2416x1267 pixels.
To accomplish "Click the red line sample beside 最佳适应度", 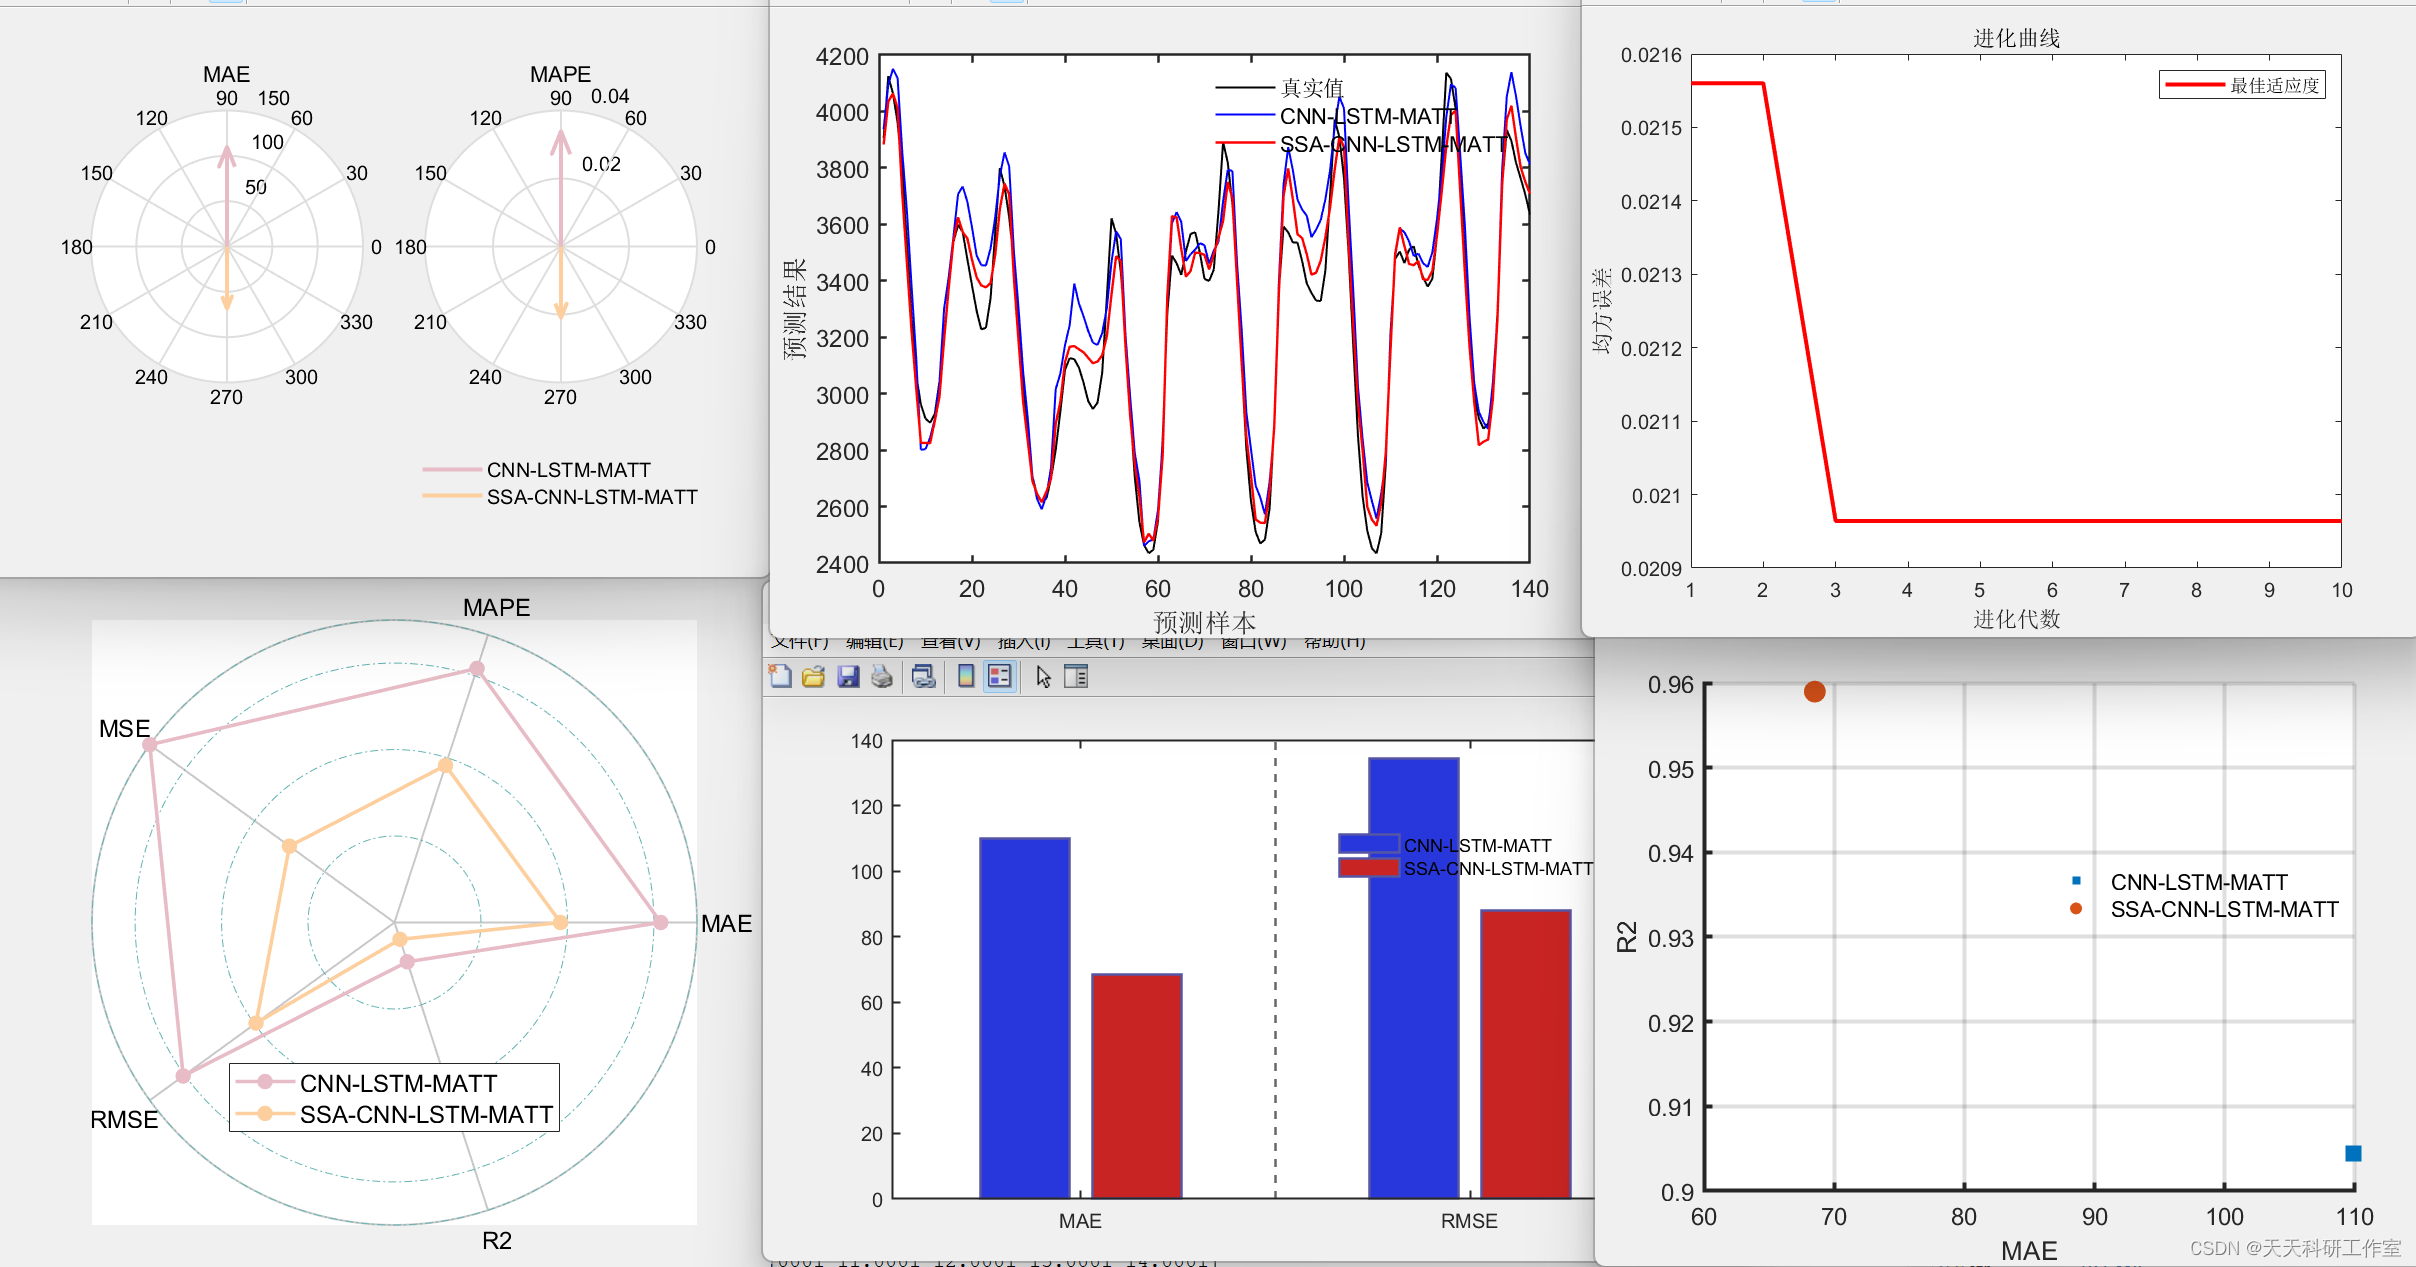I will pos(2195,85).
